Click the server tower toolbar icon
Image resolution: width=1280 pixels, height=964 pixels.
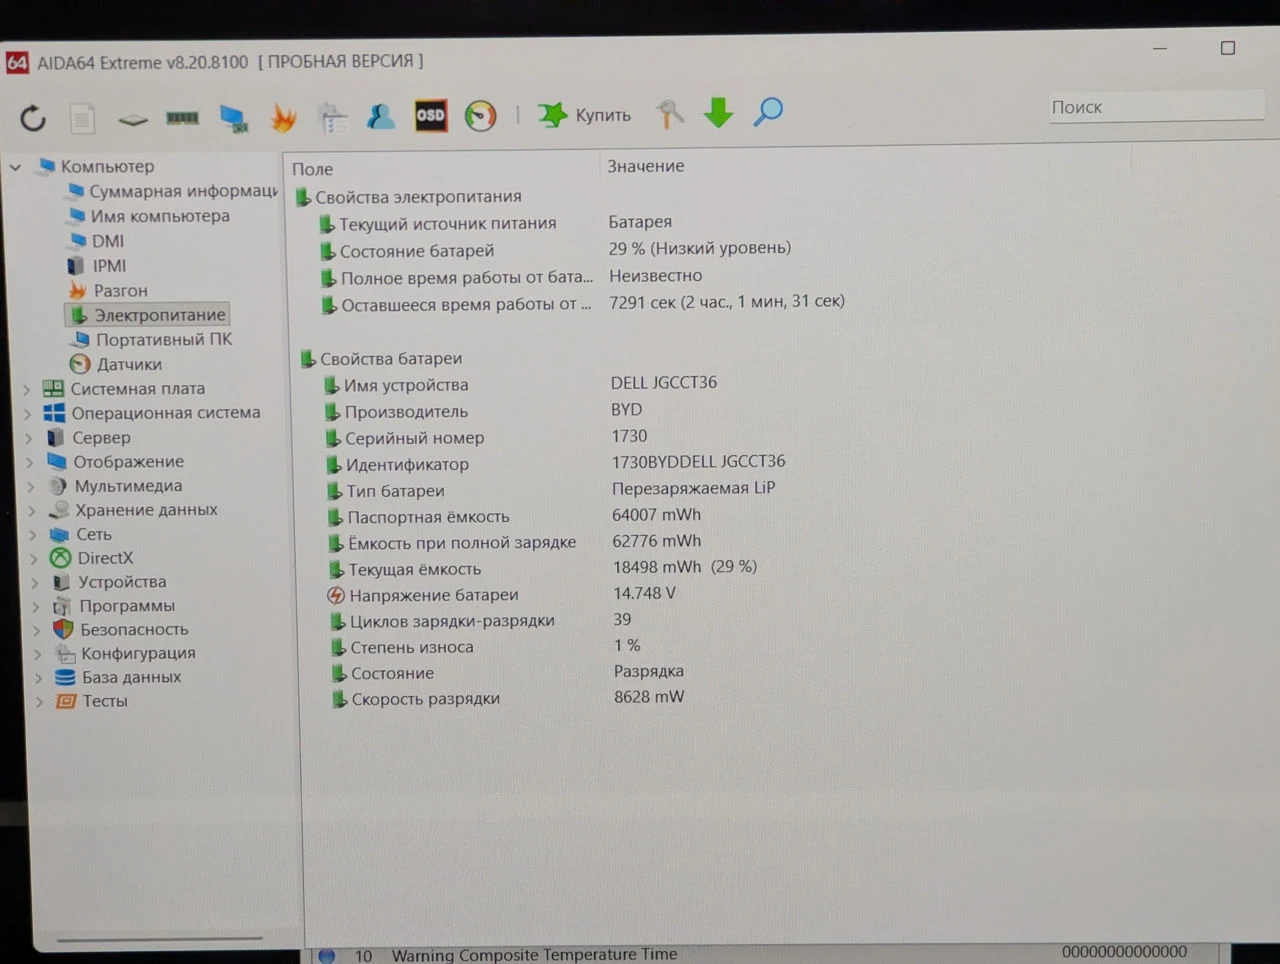click(x=332, y=118)
